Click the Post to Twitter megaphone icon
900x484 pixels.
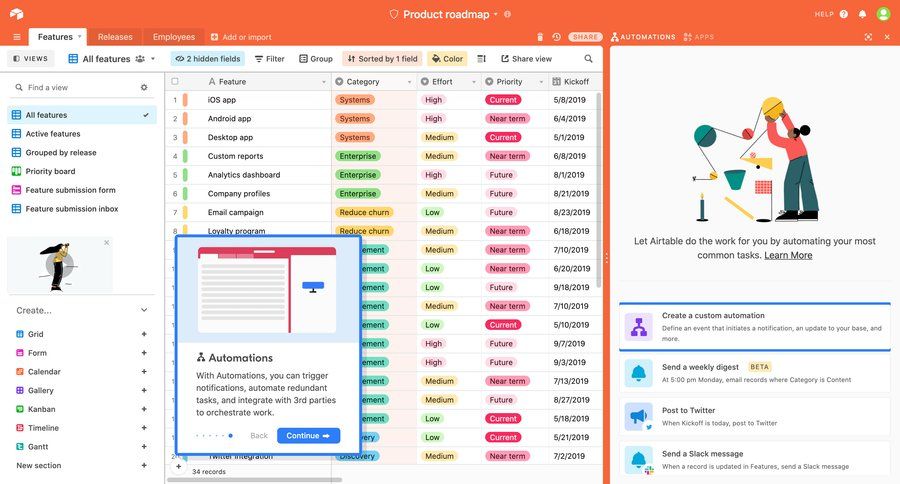[x=638, y=417]
